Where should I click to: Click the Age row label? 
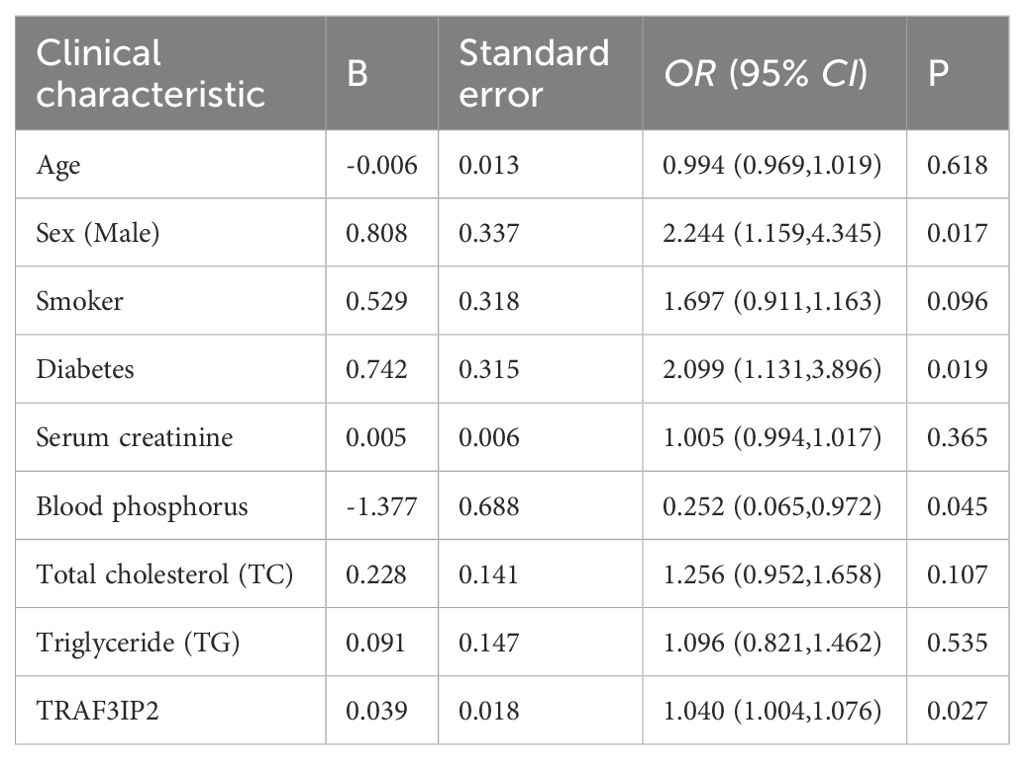tap(58, 165)
